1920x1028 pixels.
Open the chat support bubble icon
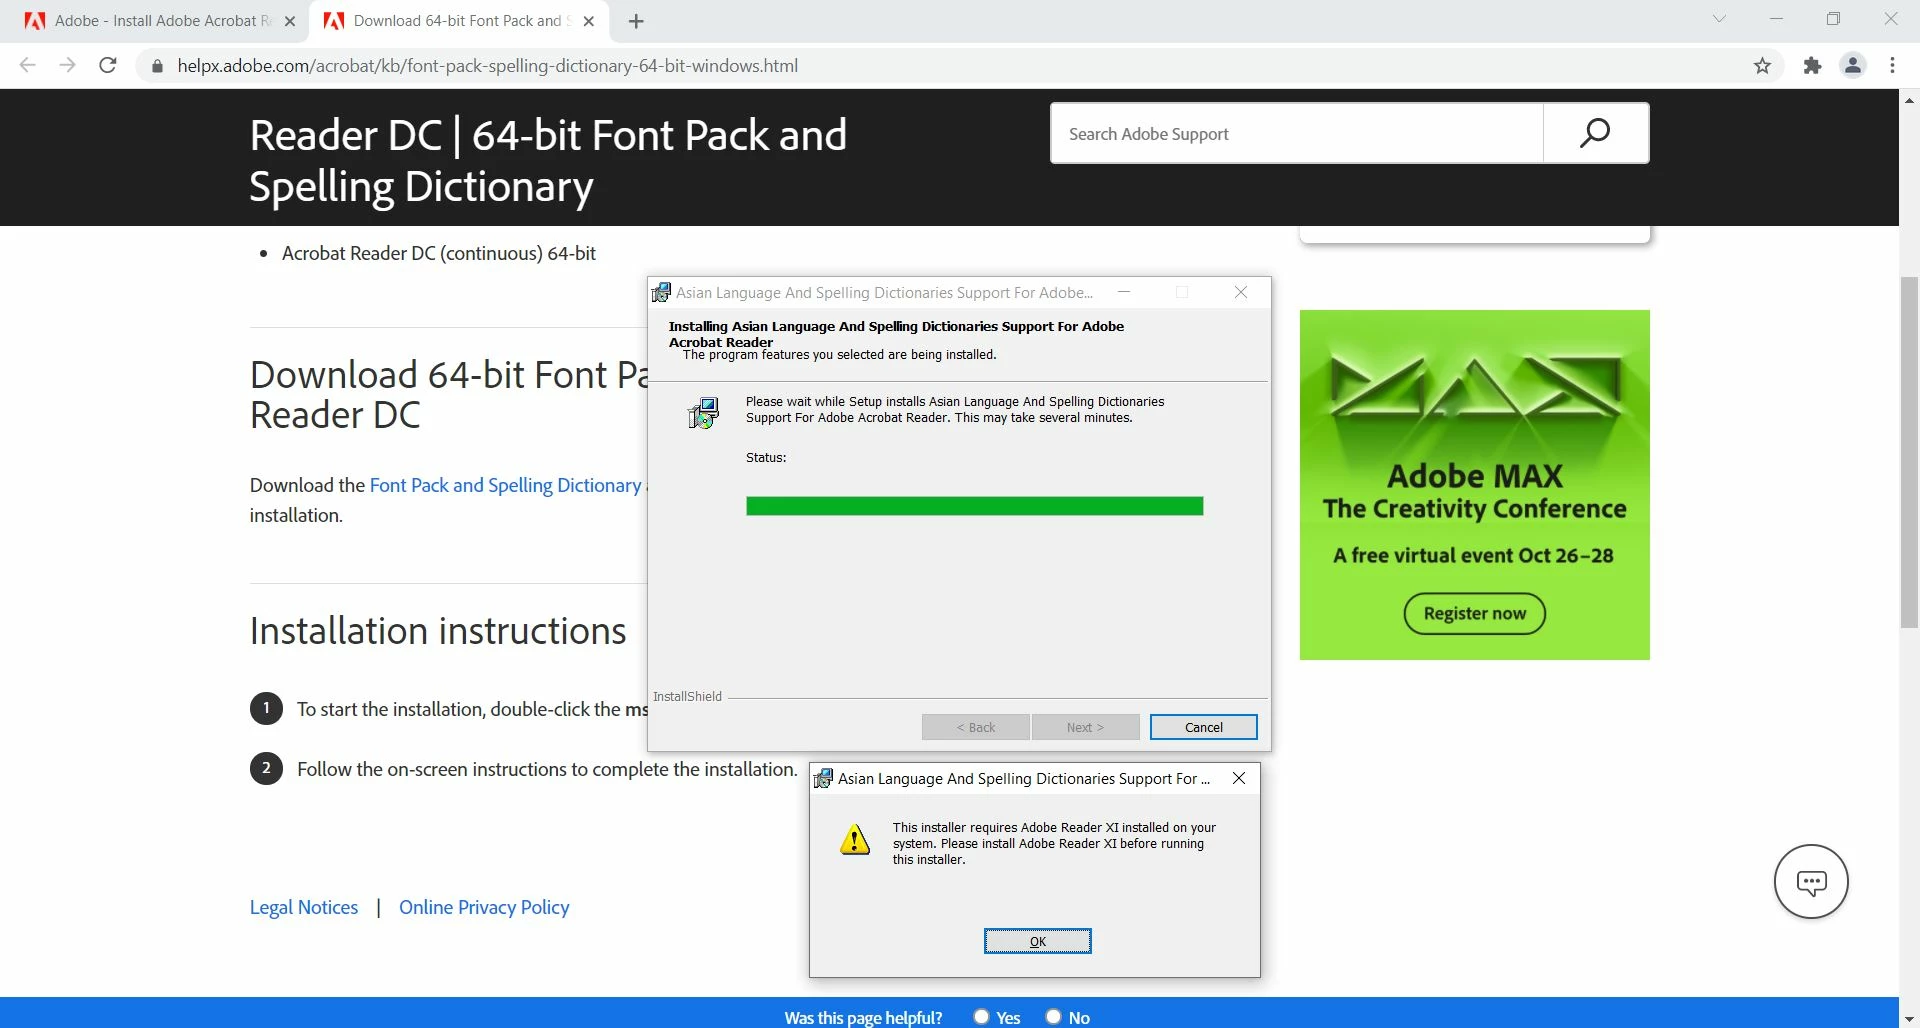1811,881
